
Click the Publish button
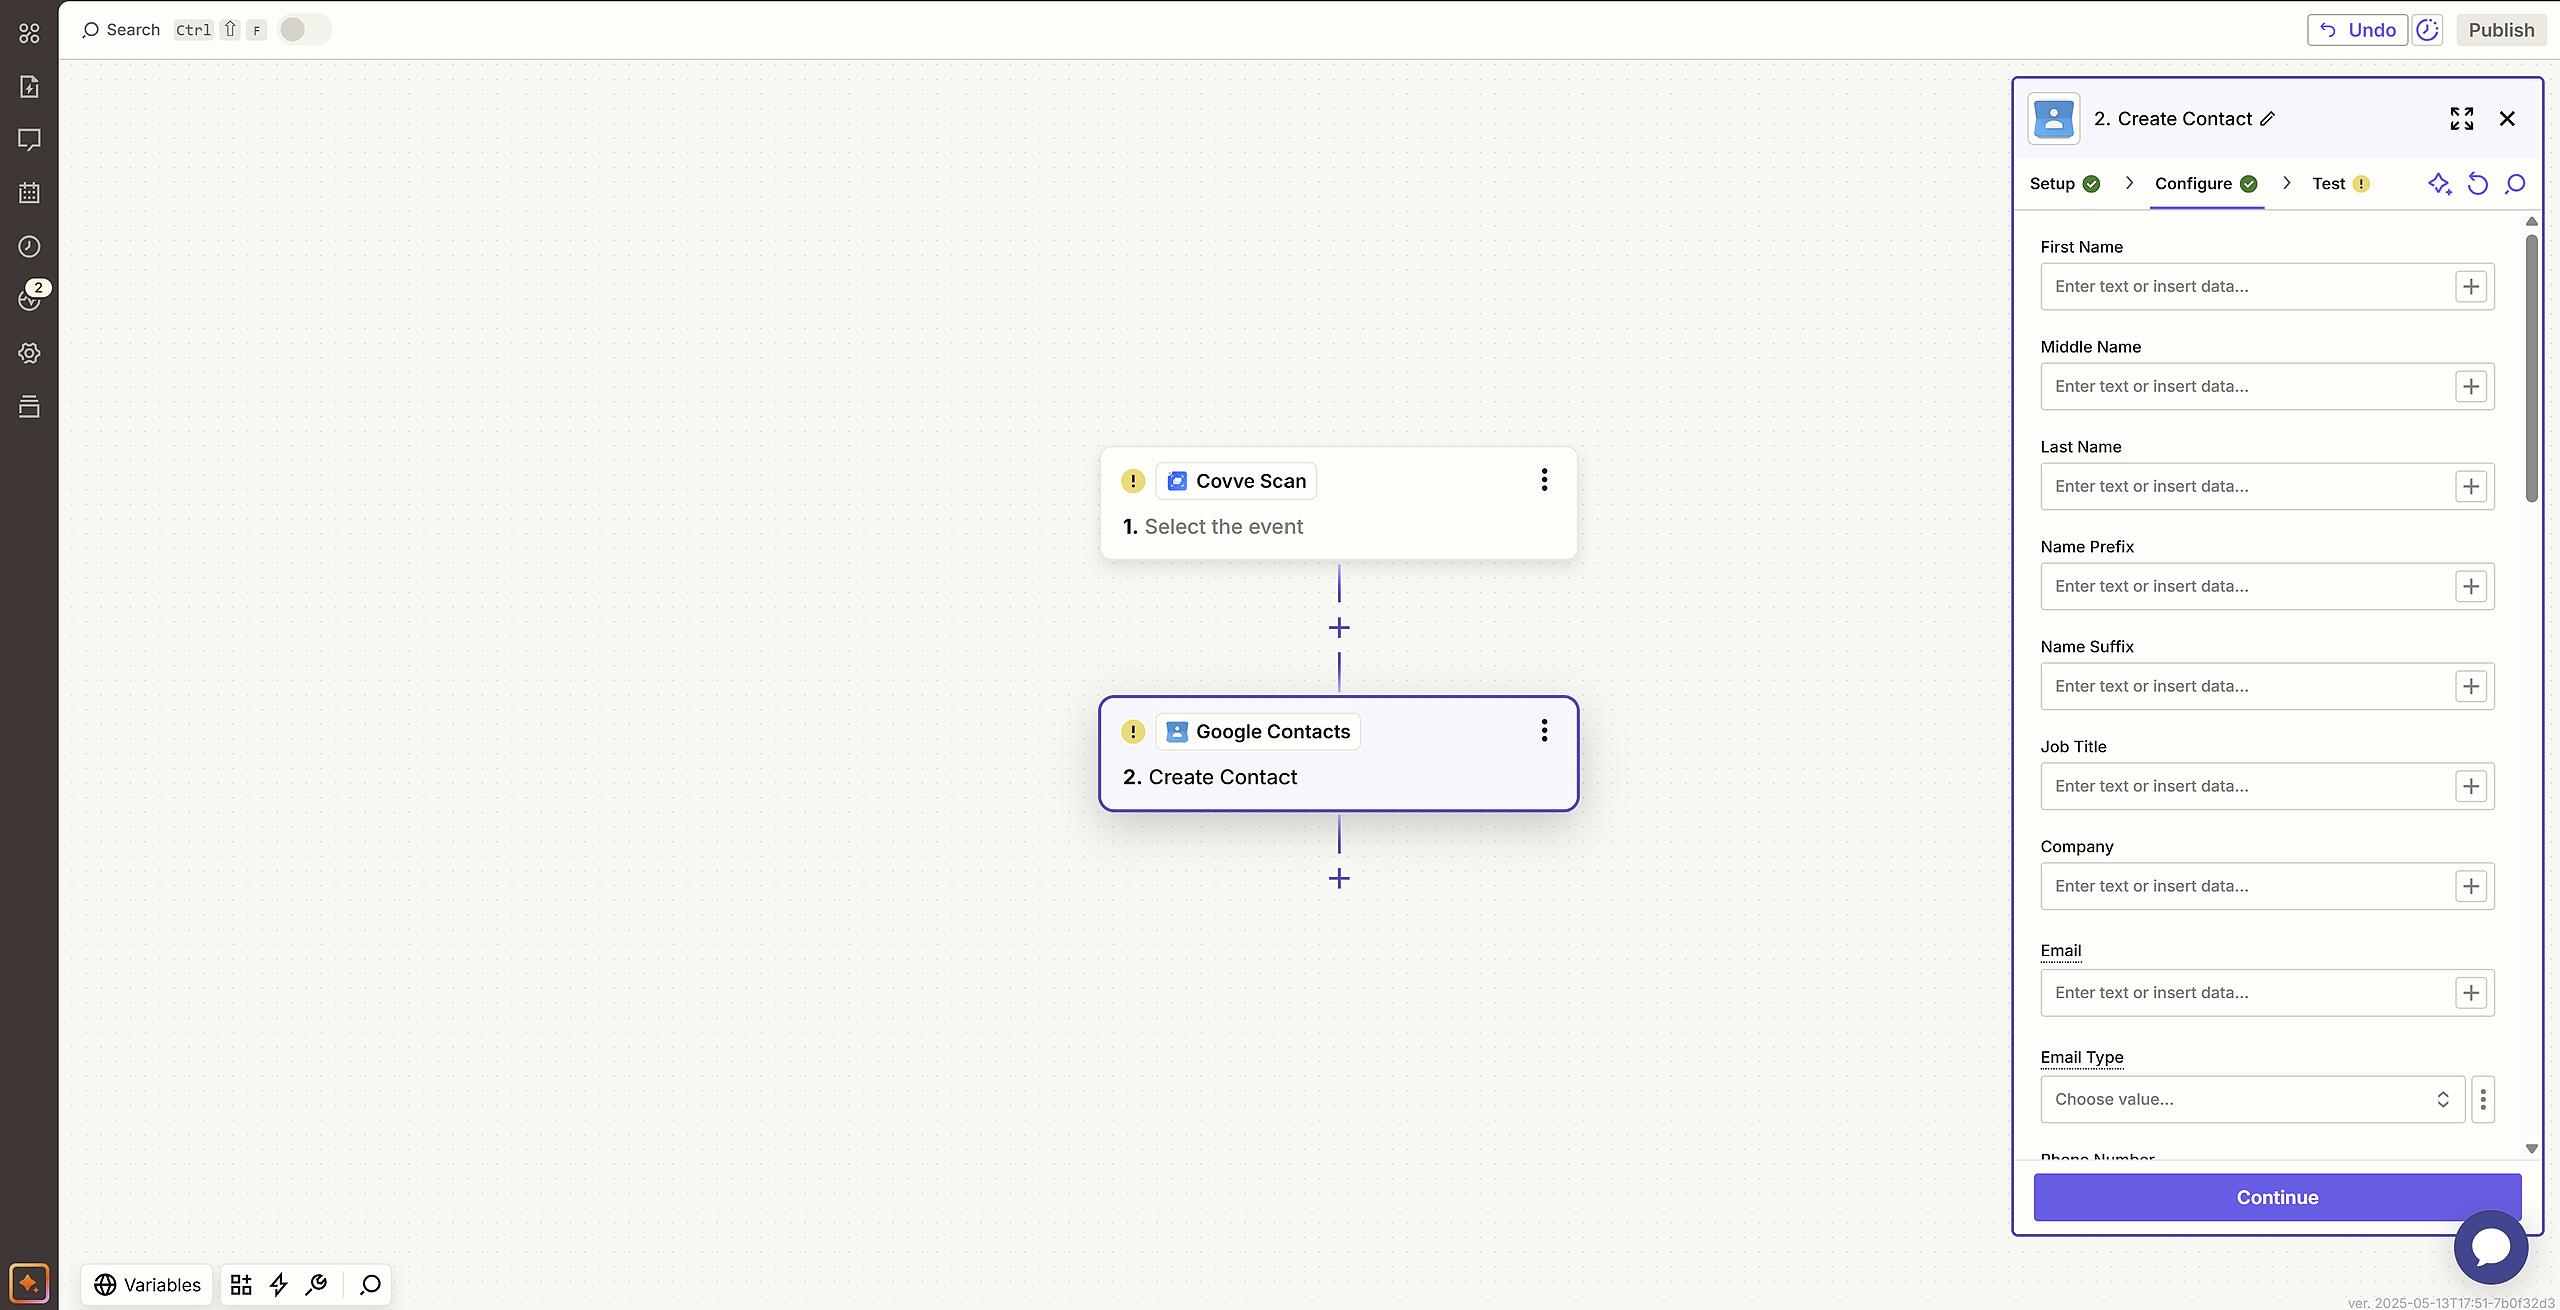(x=2501, y=30)
